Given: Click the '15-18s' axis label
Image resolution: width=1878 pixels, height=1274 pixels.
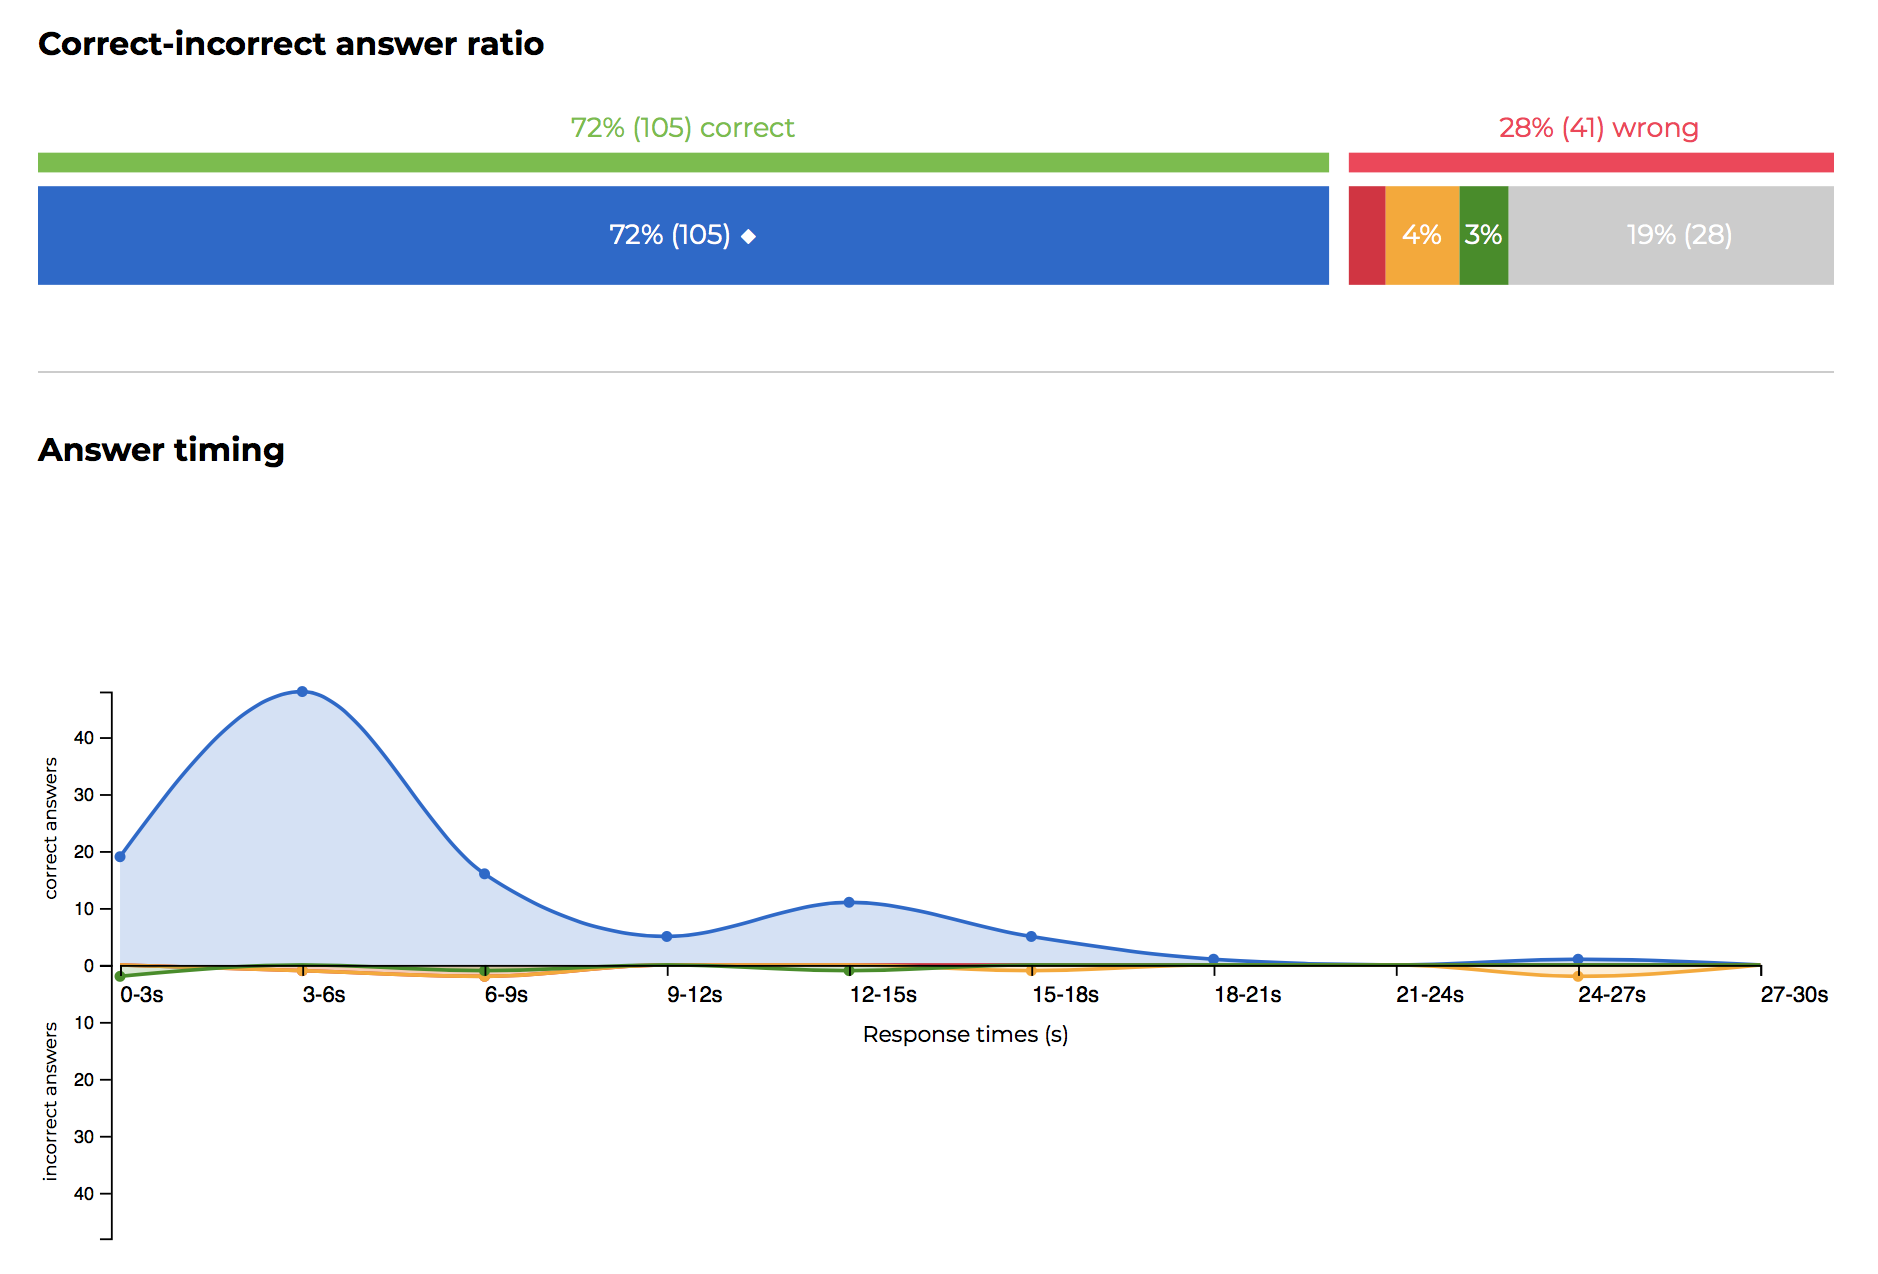Looking at the screenshot, I should coord(1066,994).
